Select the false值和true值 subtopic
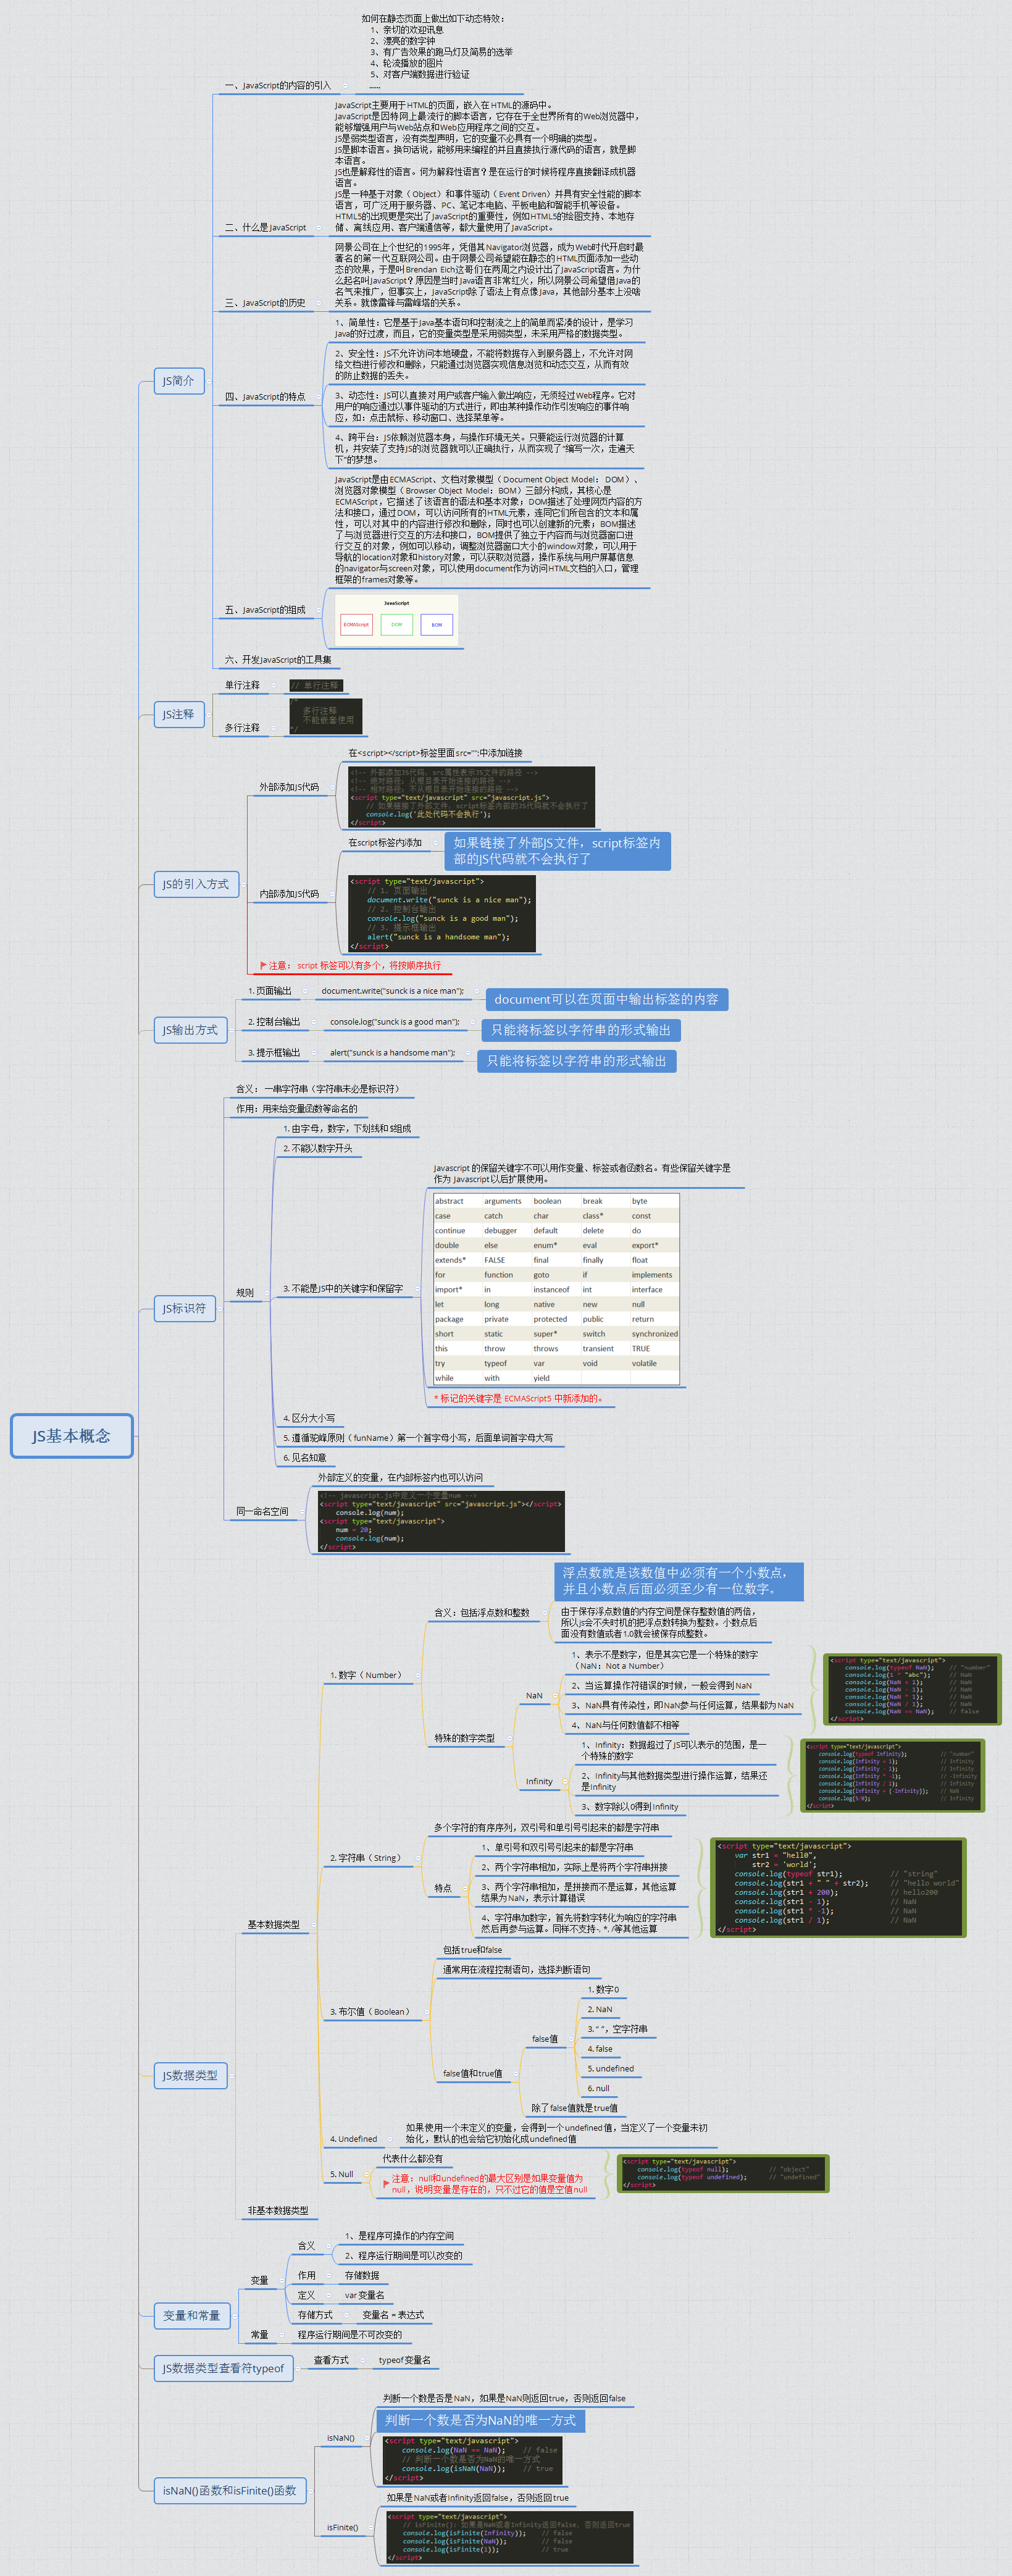Image resolution: width=1012 pixels, height=2576 pixels. click(473, 2073)
